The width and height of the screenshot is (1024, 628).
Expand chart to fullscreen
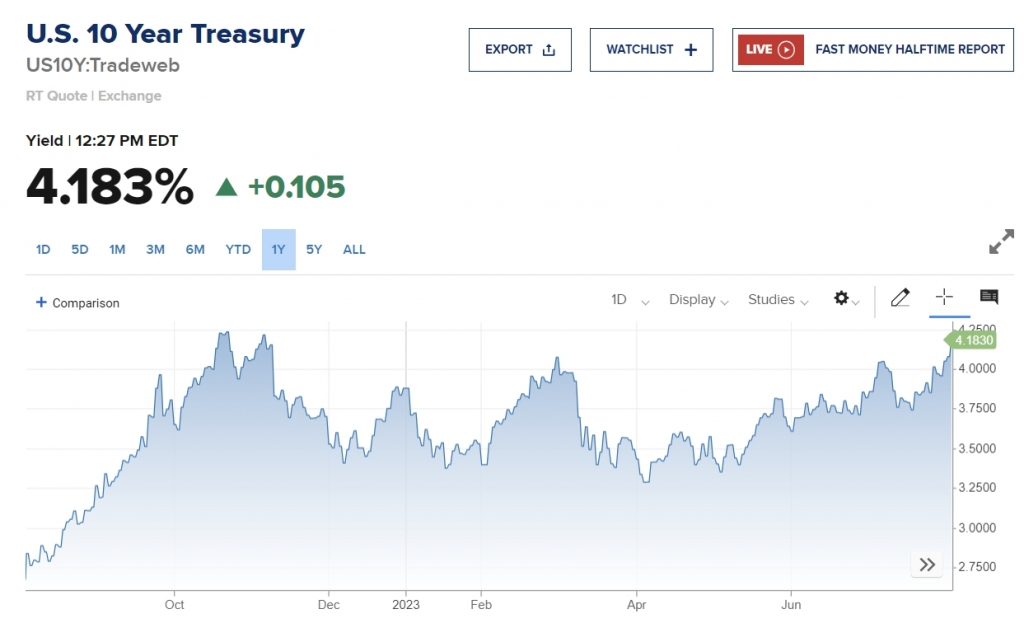pos(1000,242)
